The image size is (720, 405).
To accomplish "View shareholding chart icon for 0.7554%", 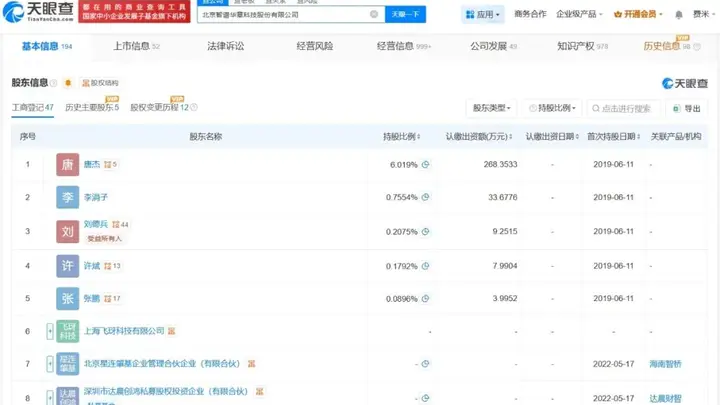I will pos(425,197).
